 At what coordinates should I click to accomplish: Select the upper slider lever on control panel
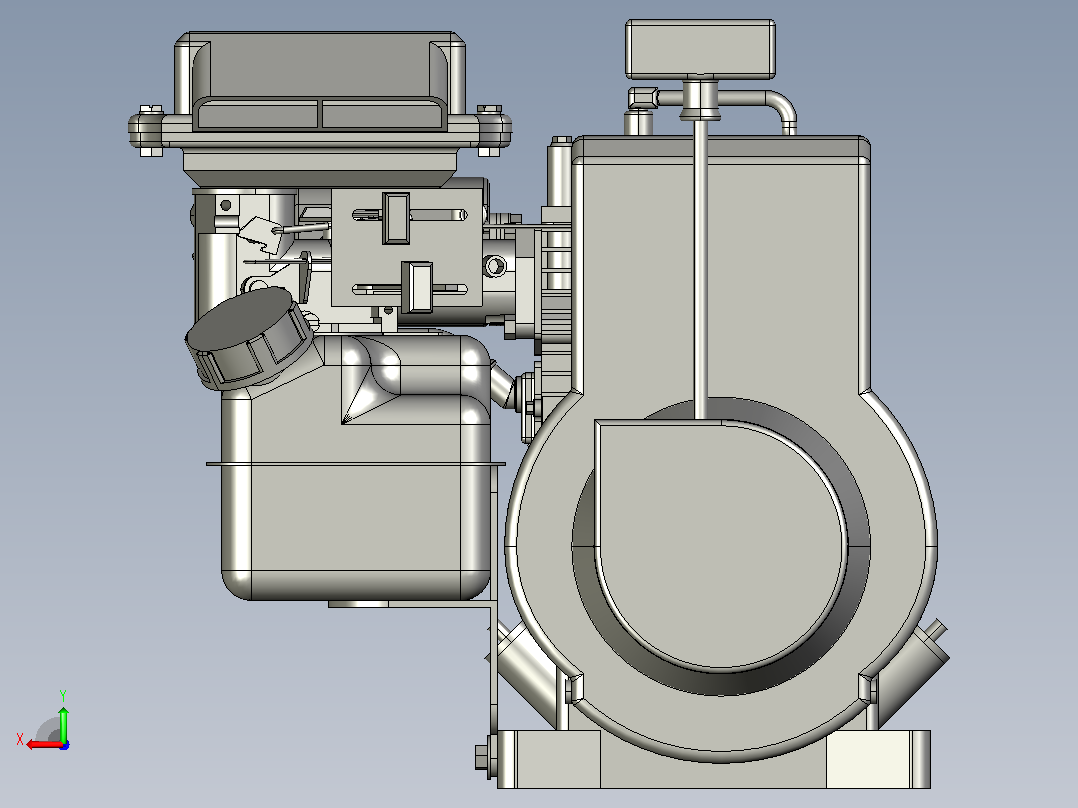click(395, 218)
